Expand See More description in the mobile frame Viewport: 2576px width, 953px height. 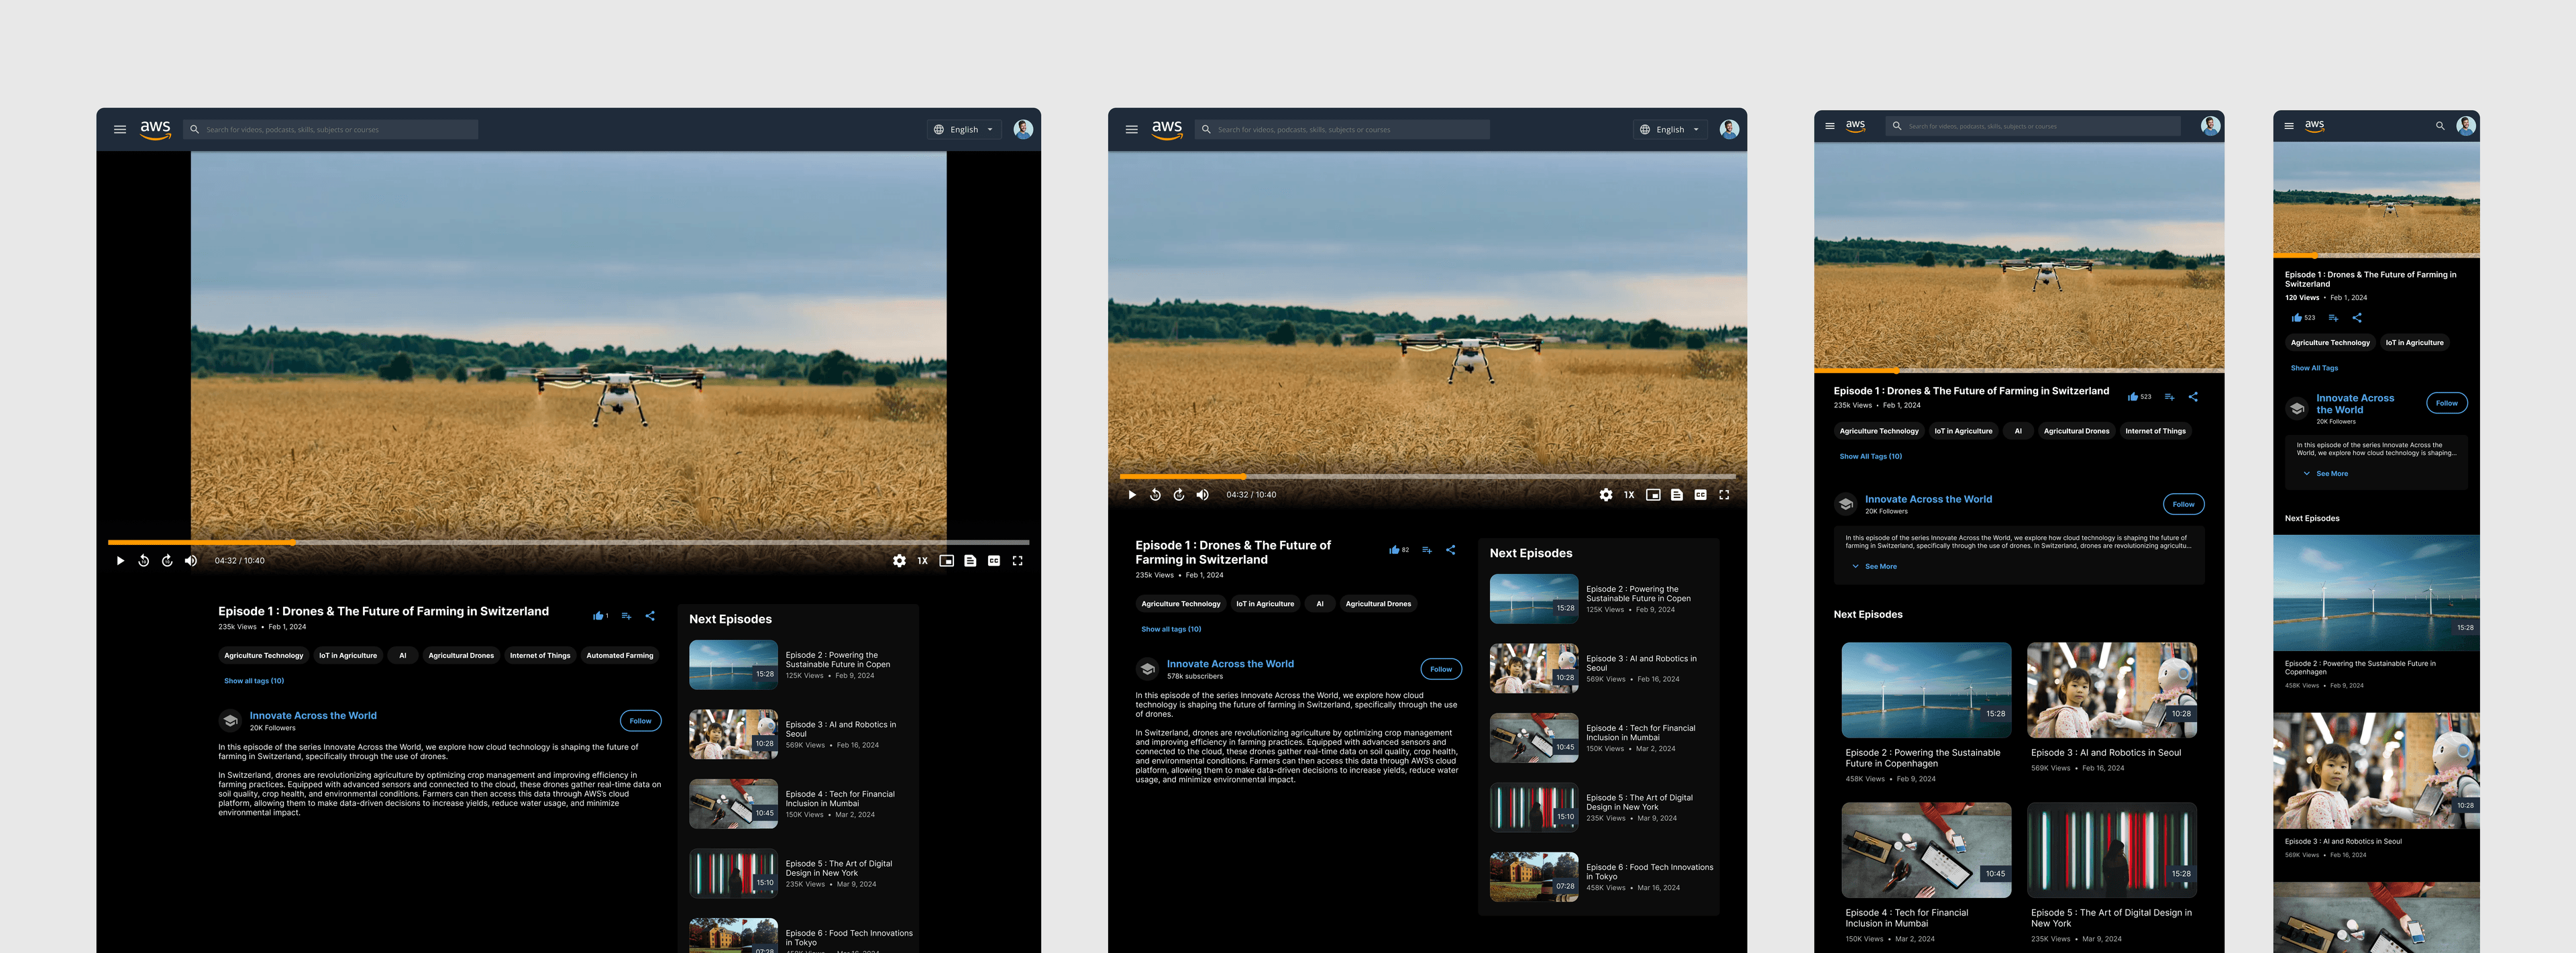[x=2325, y=474]
